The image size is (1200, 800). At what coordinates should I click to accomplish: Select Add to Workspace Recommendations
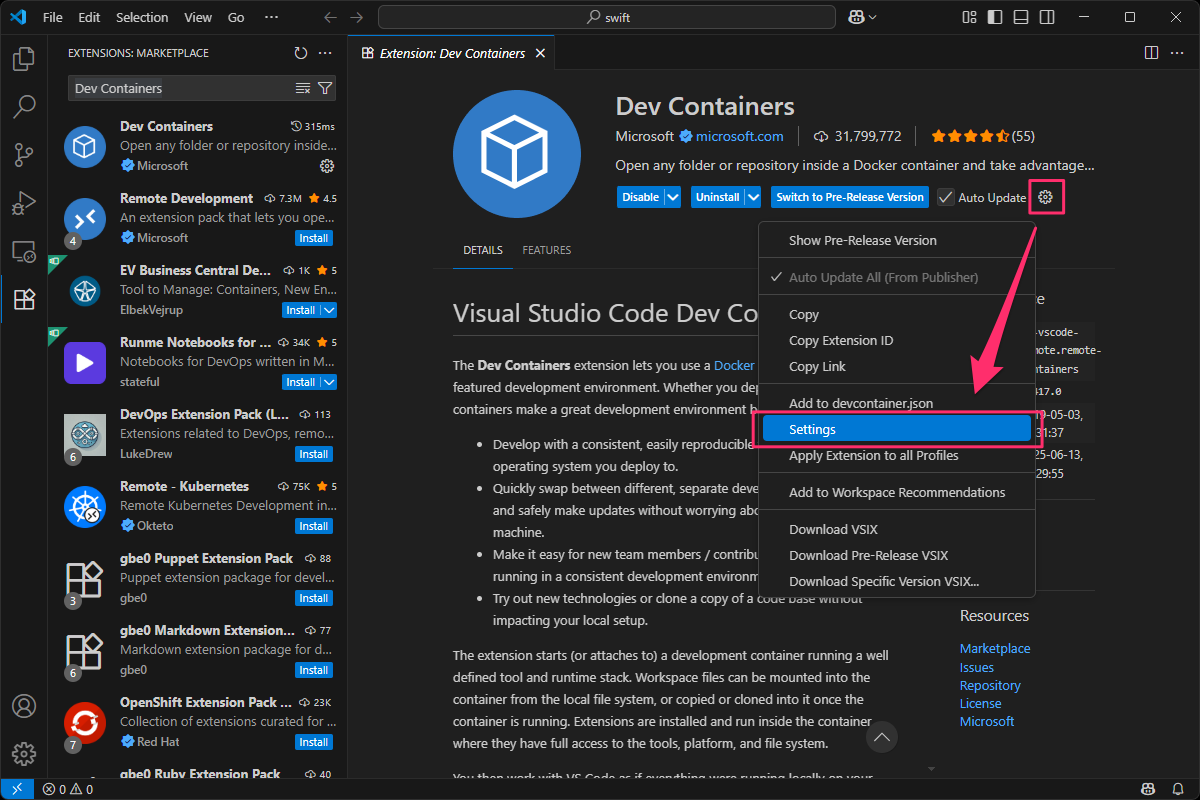(x=896, y=492)
